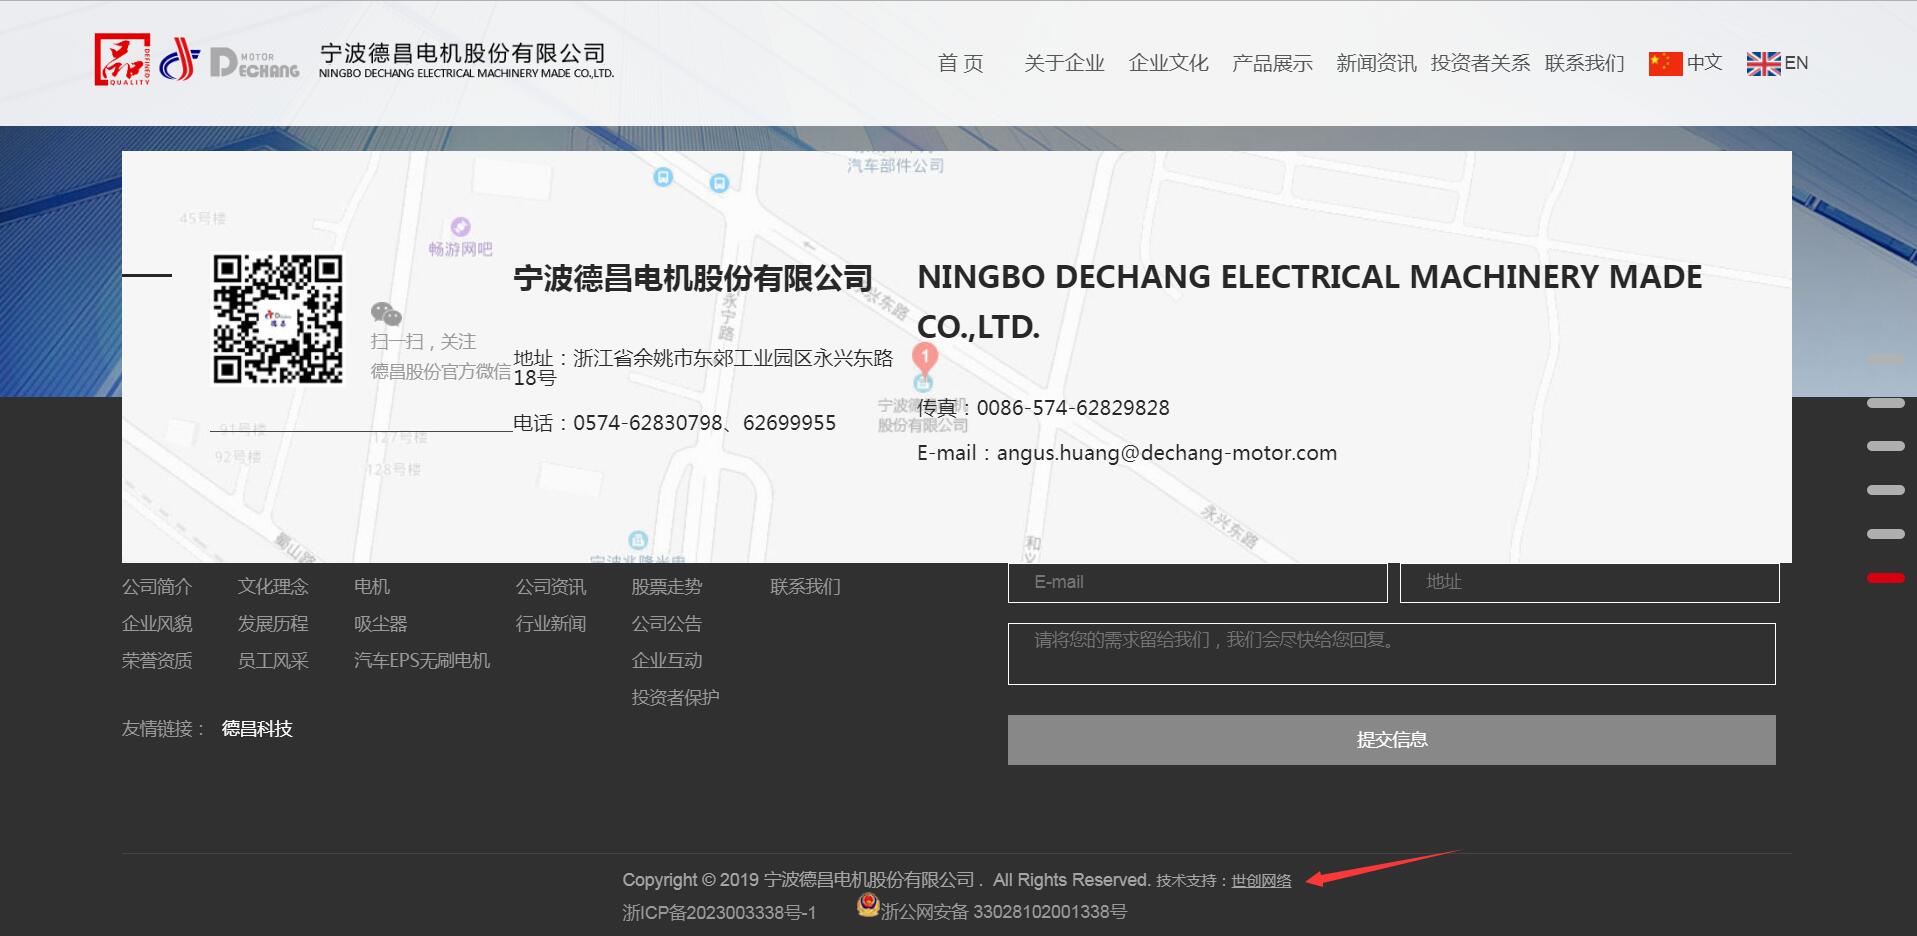This screenshot has width=1917, height=936.
Task: Open the 股票走势 investor link
Action: coord(667,587)
